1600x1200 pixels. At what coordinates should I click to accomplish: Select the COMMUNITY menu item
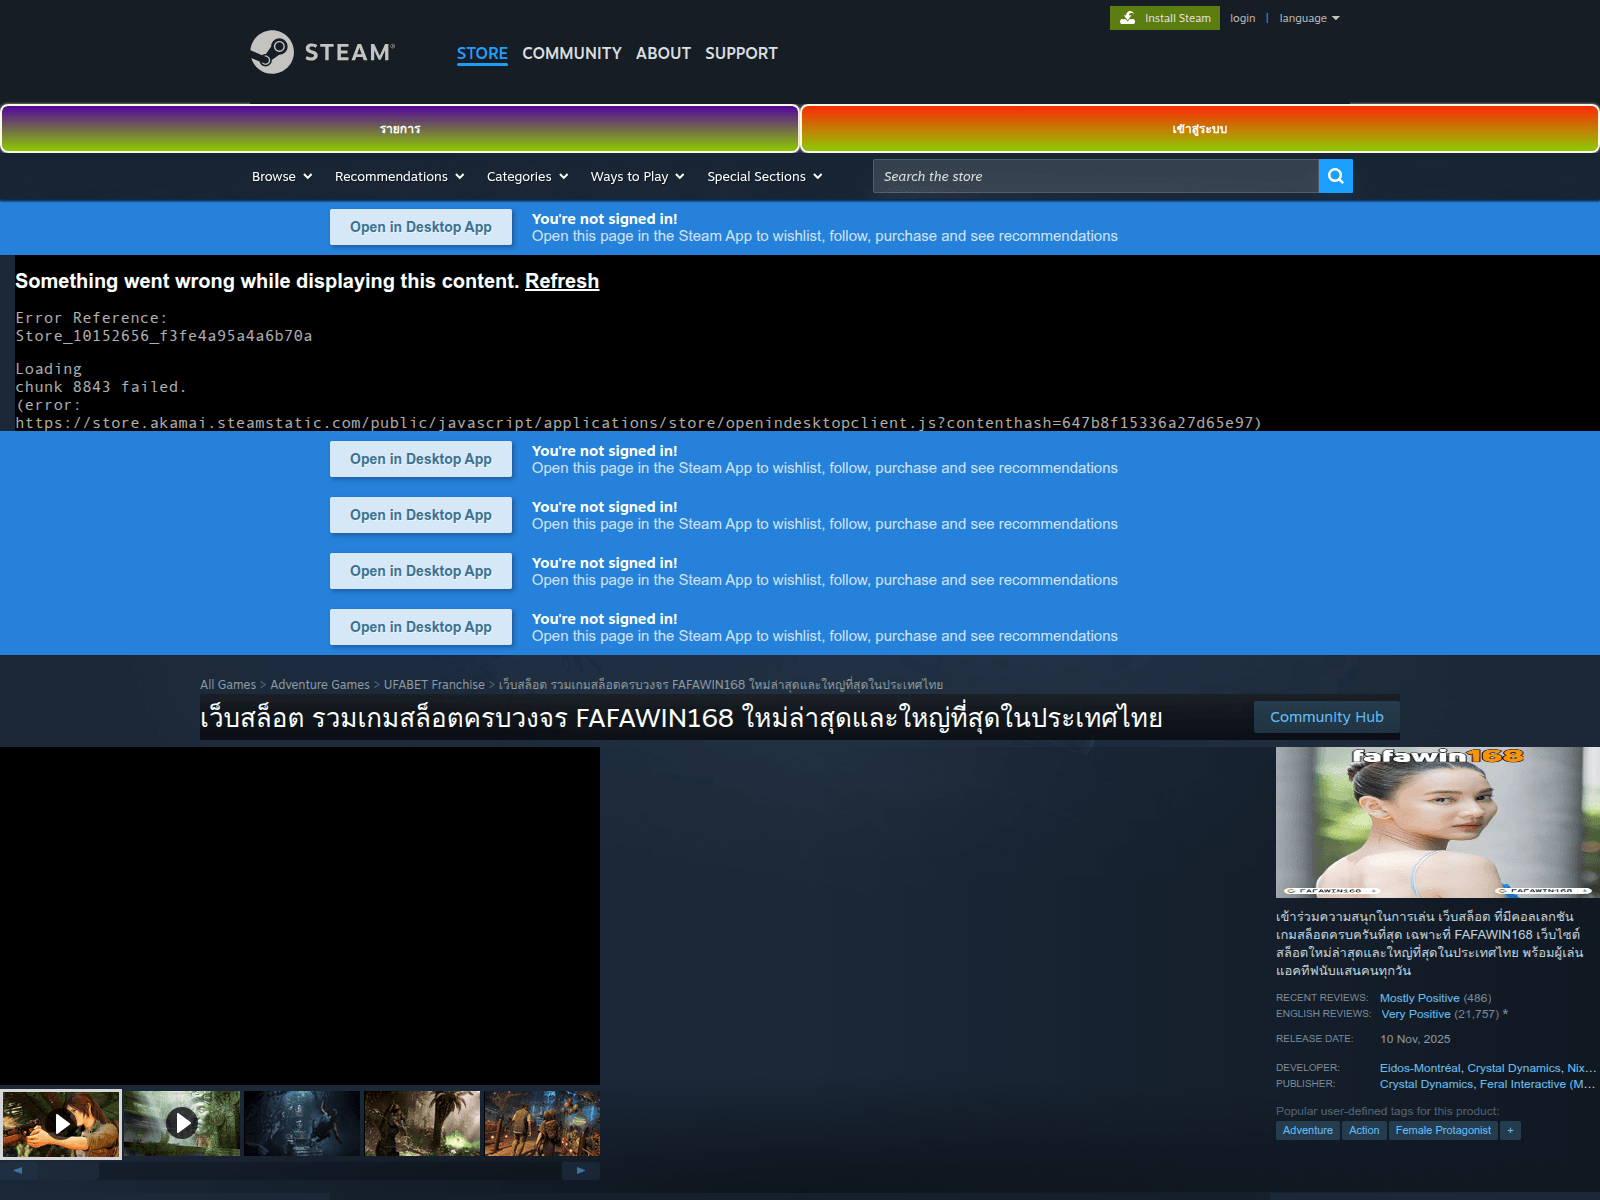(x=572, y=53)
